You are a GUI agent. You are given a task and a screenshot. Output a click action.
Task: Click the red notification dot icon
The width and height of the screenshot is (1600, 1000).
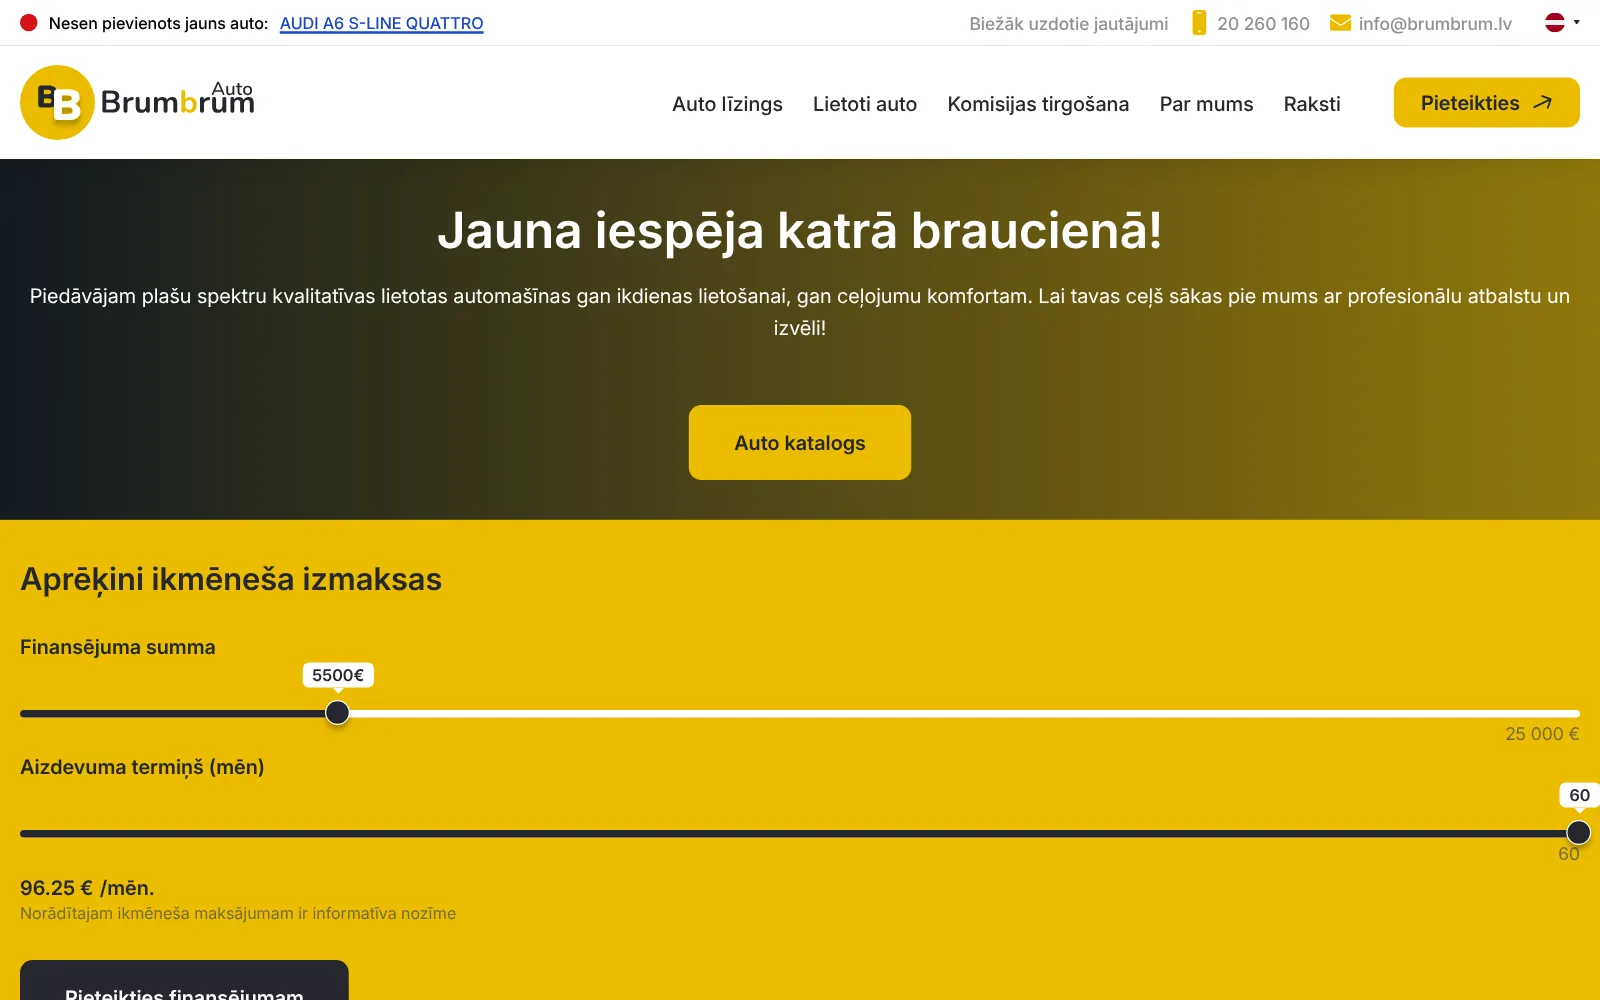29,23
